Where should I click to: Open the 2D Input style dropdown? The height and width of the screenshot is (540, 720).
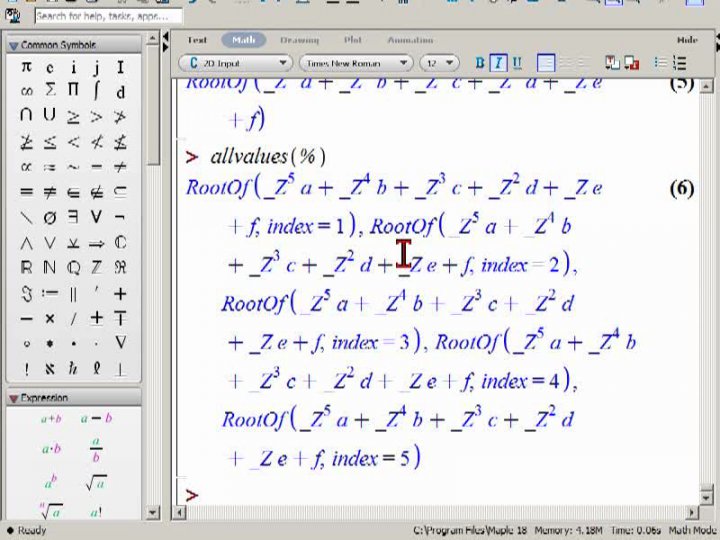point(236,63)
